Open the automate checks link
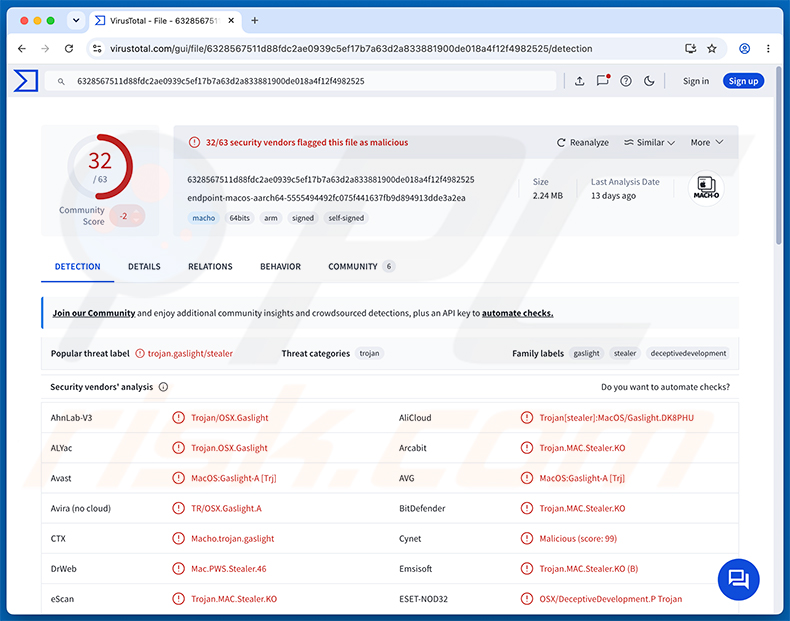The image size is (790, 621). coord(517,313)
